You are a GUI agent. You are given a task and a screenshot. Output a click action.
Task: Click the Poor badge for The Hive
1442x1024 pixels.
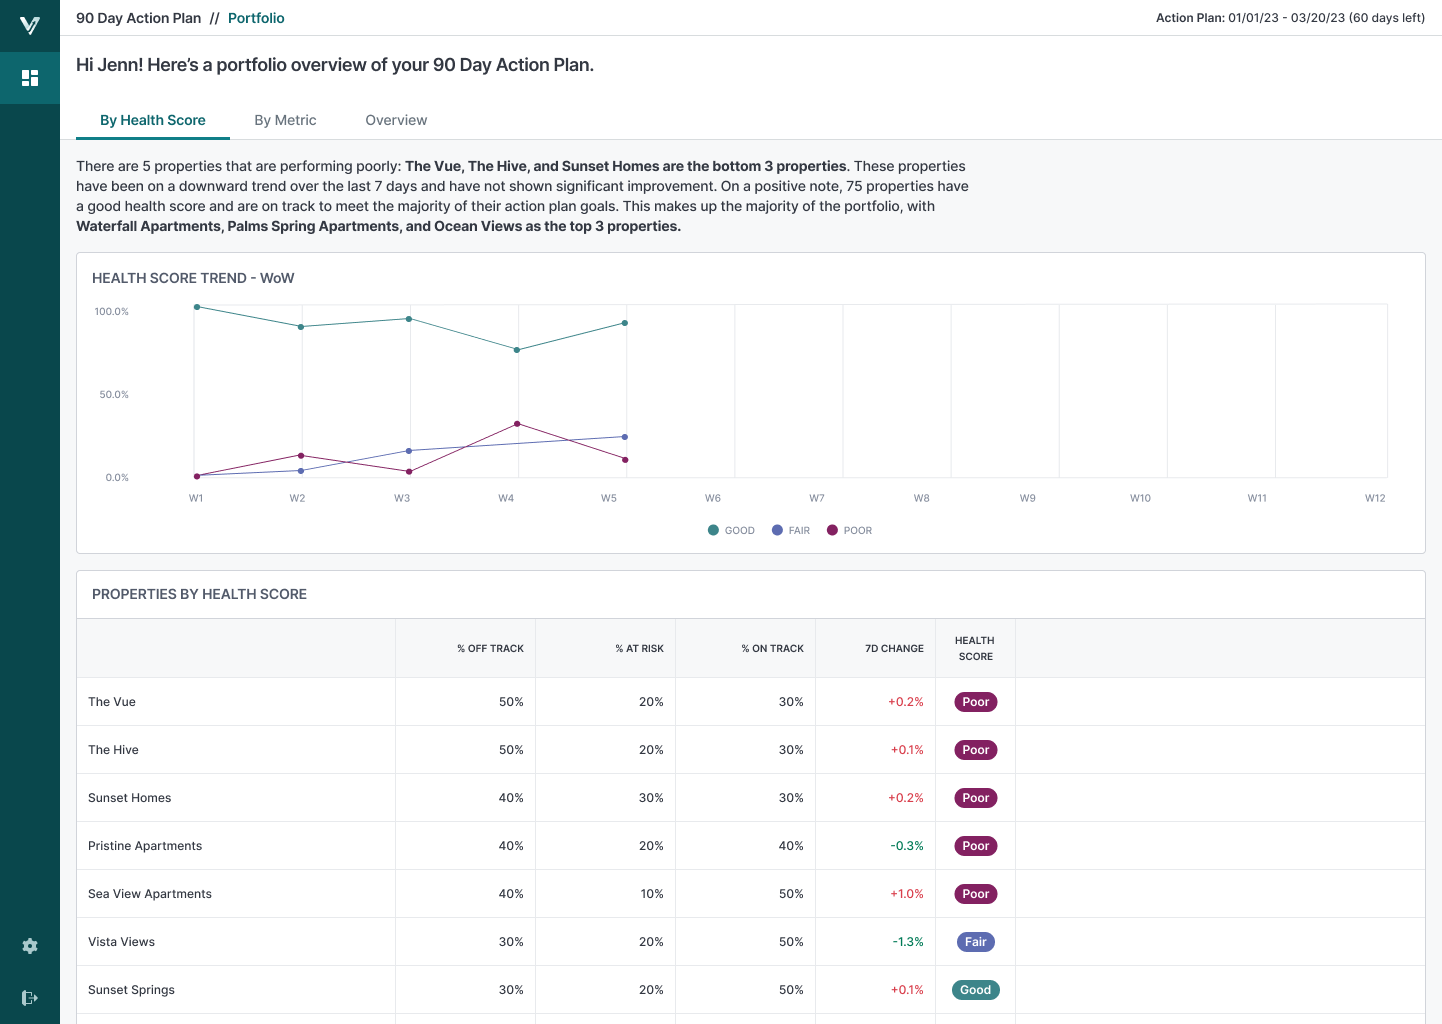point(975,750)
